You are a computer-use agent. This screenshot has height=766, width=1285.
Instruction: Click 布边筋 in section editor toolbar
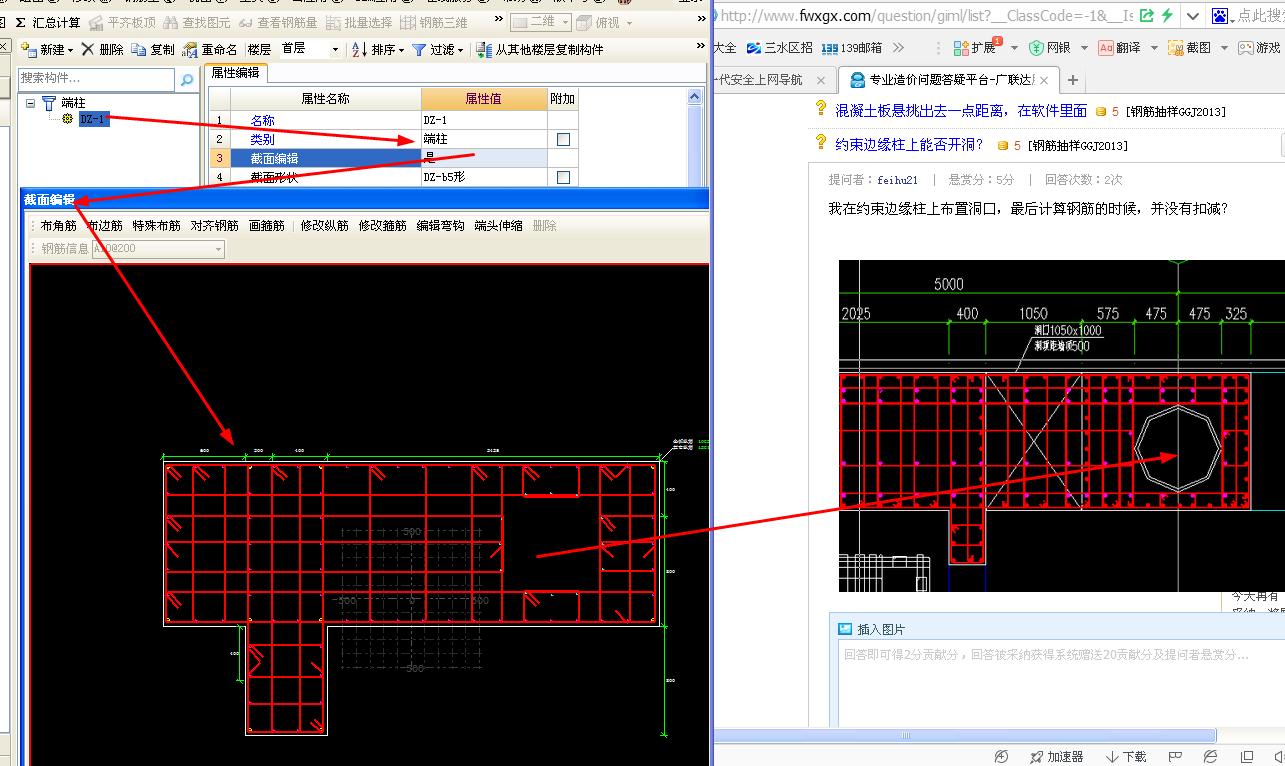(105, 226)
